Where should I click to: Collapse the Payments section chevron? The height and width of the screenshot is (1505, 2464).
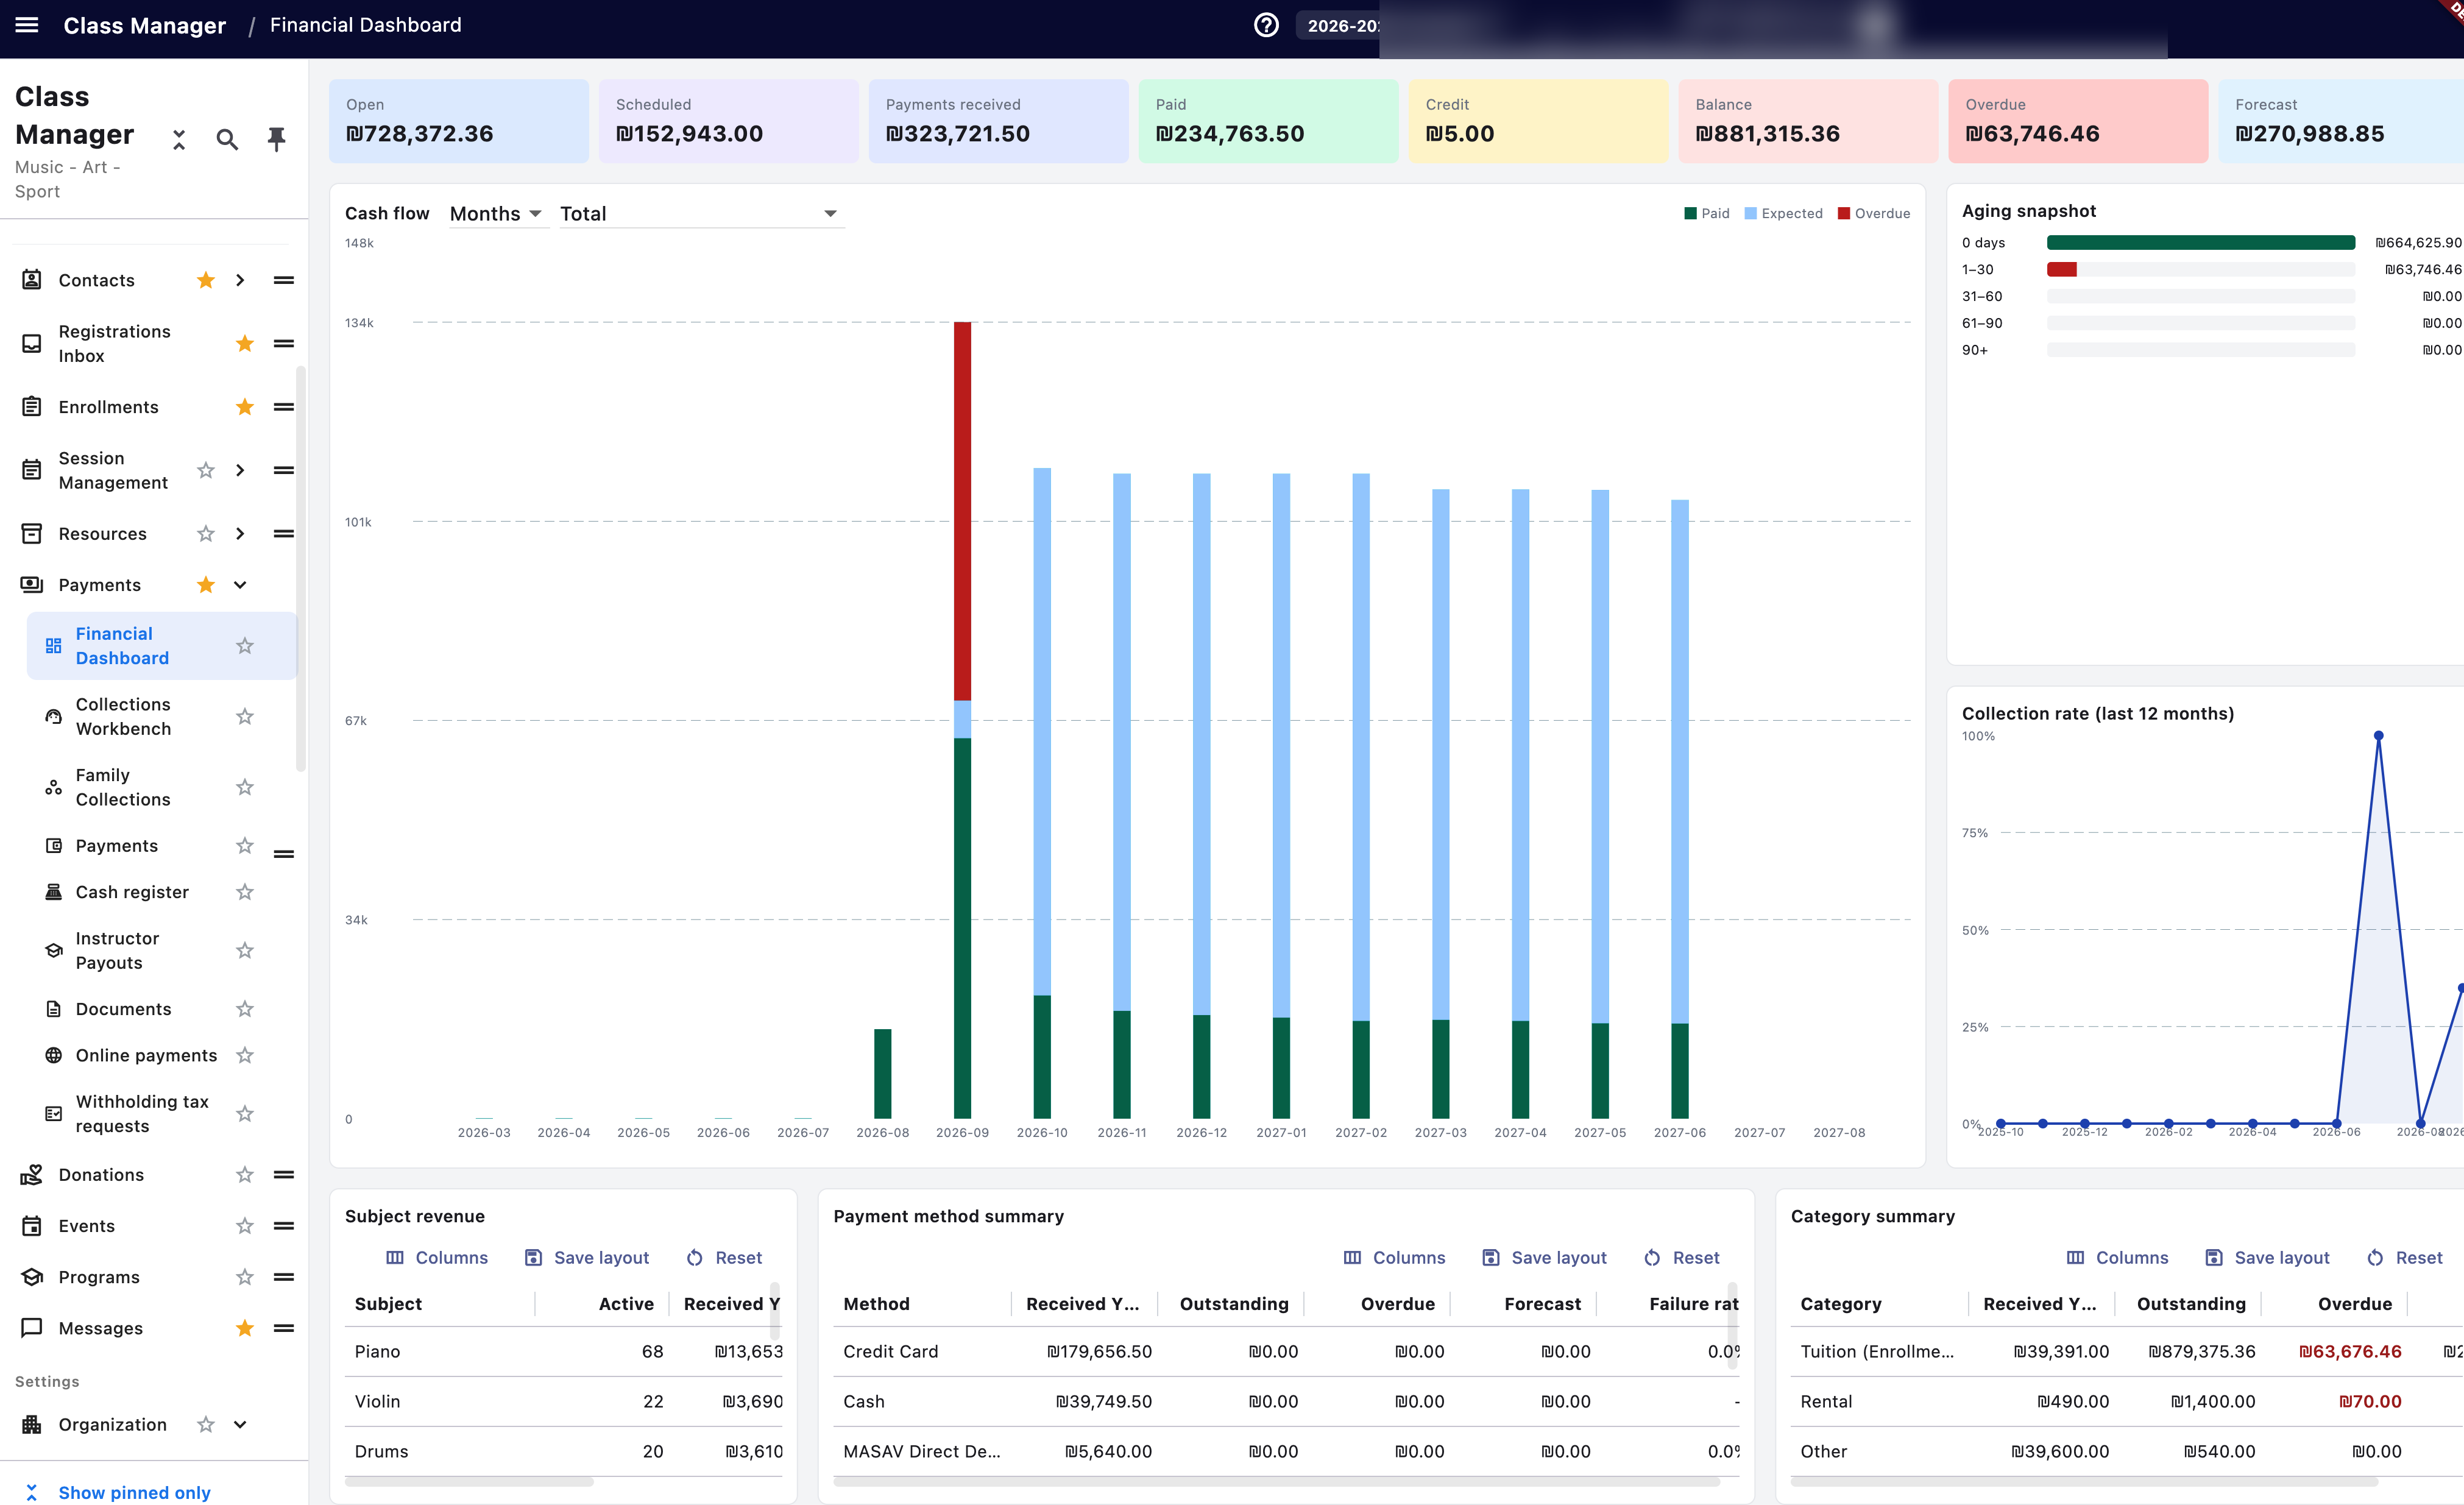240,585
